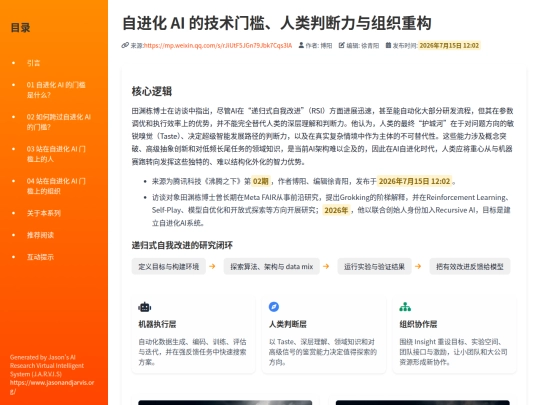
Task: Click the link icon beside the source URL
Action: point(125,45)
